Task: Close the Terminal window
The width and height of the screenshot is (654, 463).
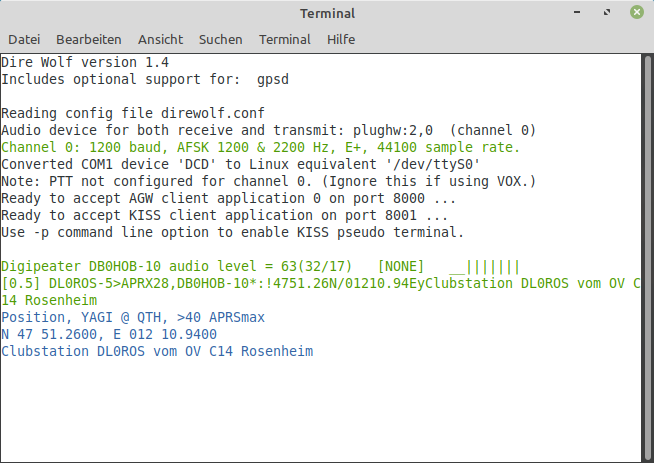Action: coord(637,13)
